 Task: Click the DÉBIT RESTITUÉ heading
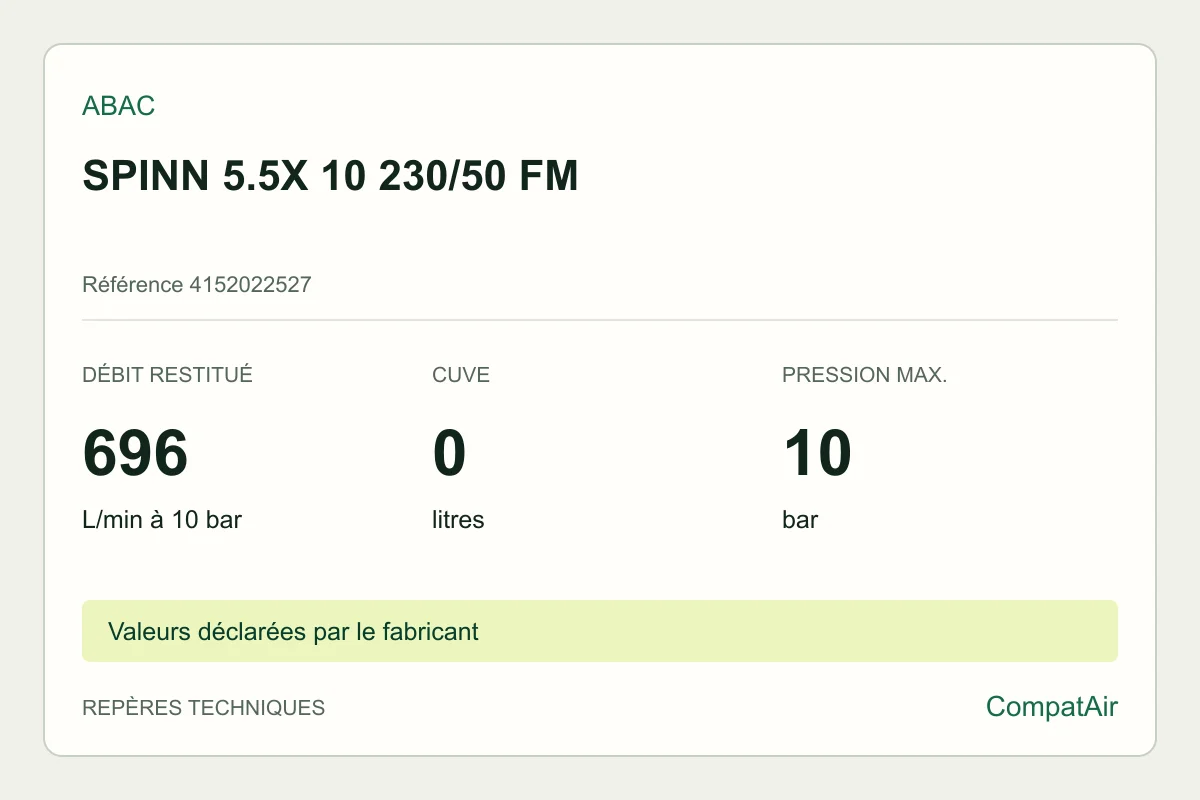point(167,375)
